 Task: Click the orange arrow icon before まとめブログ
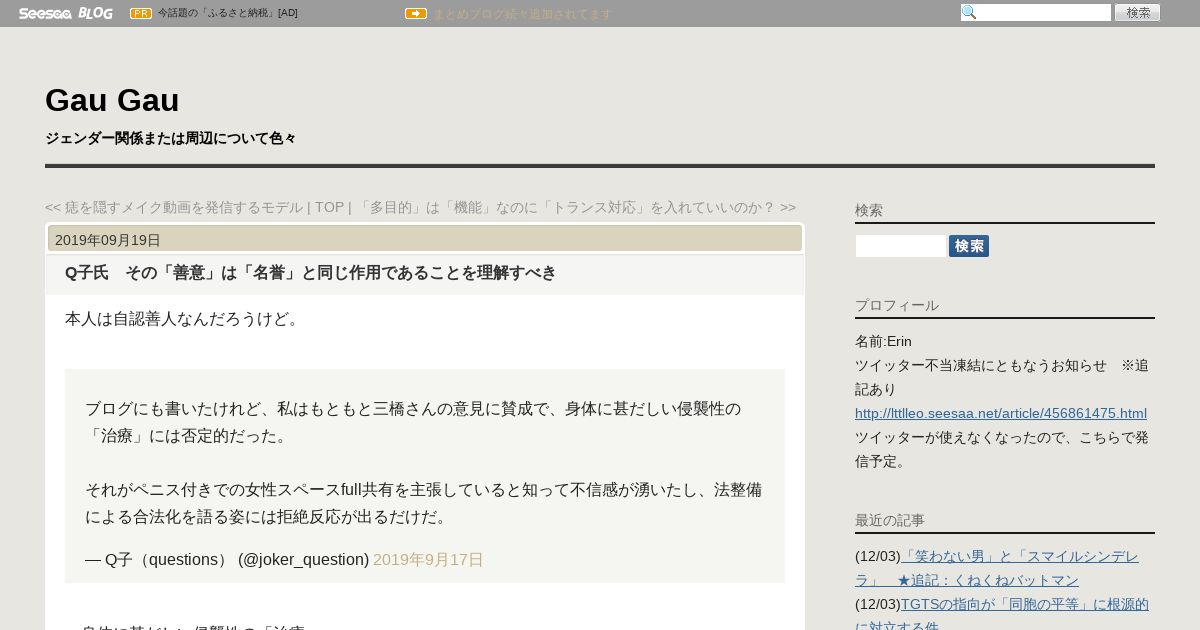(416, 13)
